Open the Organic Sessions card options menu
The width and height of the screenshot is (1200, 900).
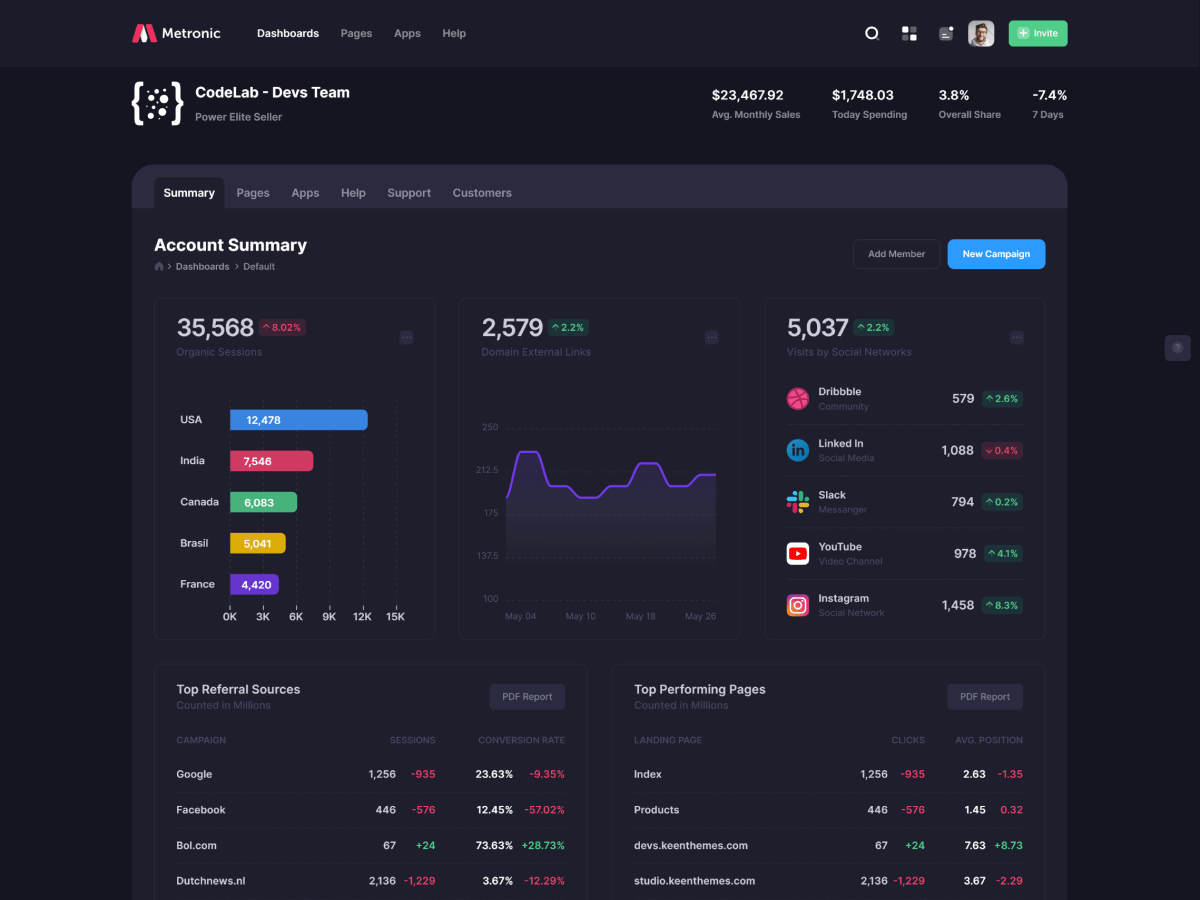(x=406, y=338)
